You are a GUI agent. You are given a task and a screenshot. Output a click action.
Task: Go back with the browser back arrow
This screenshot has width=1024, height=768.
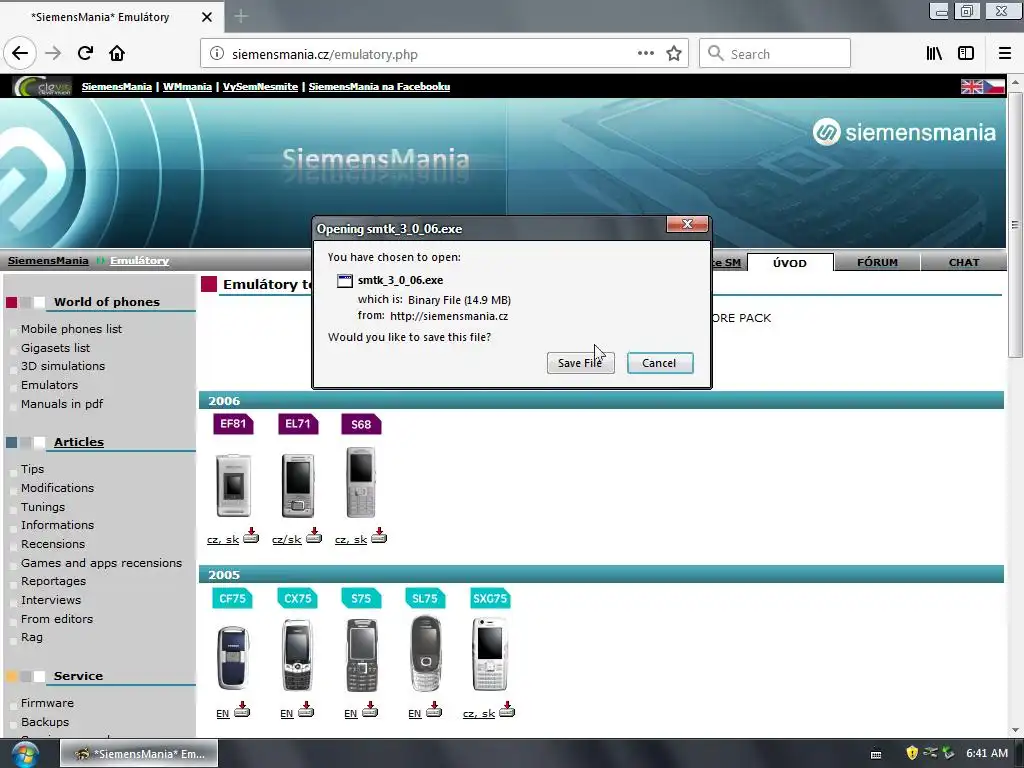pyautogui.click(x=20, y=54)
